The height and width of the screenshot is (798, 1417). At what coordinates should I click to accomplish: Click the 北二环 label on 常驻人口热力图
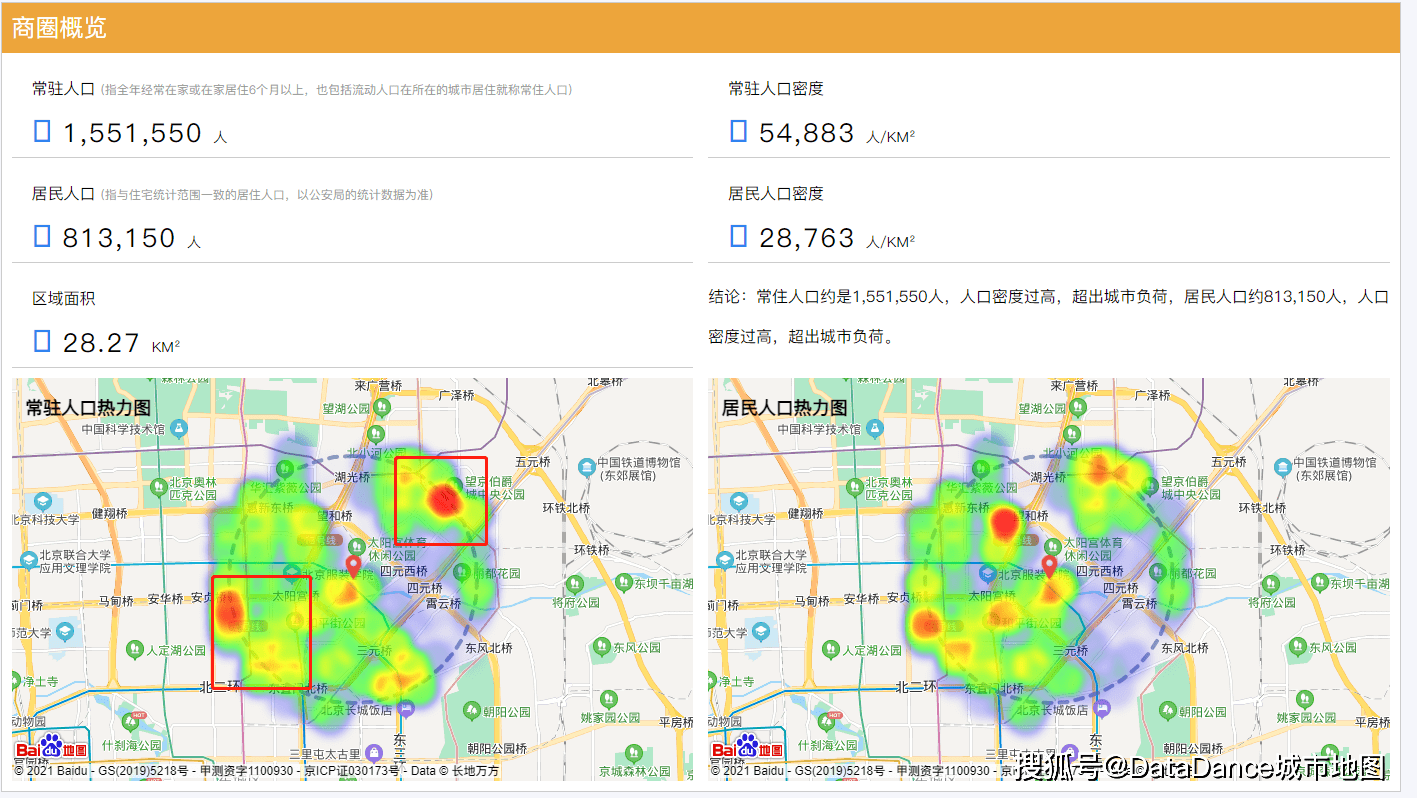pyautogui.click(x=220, y=687)
